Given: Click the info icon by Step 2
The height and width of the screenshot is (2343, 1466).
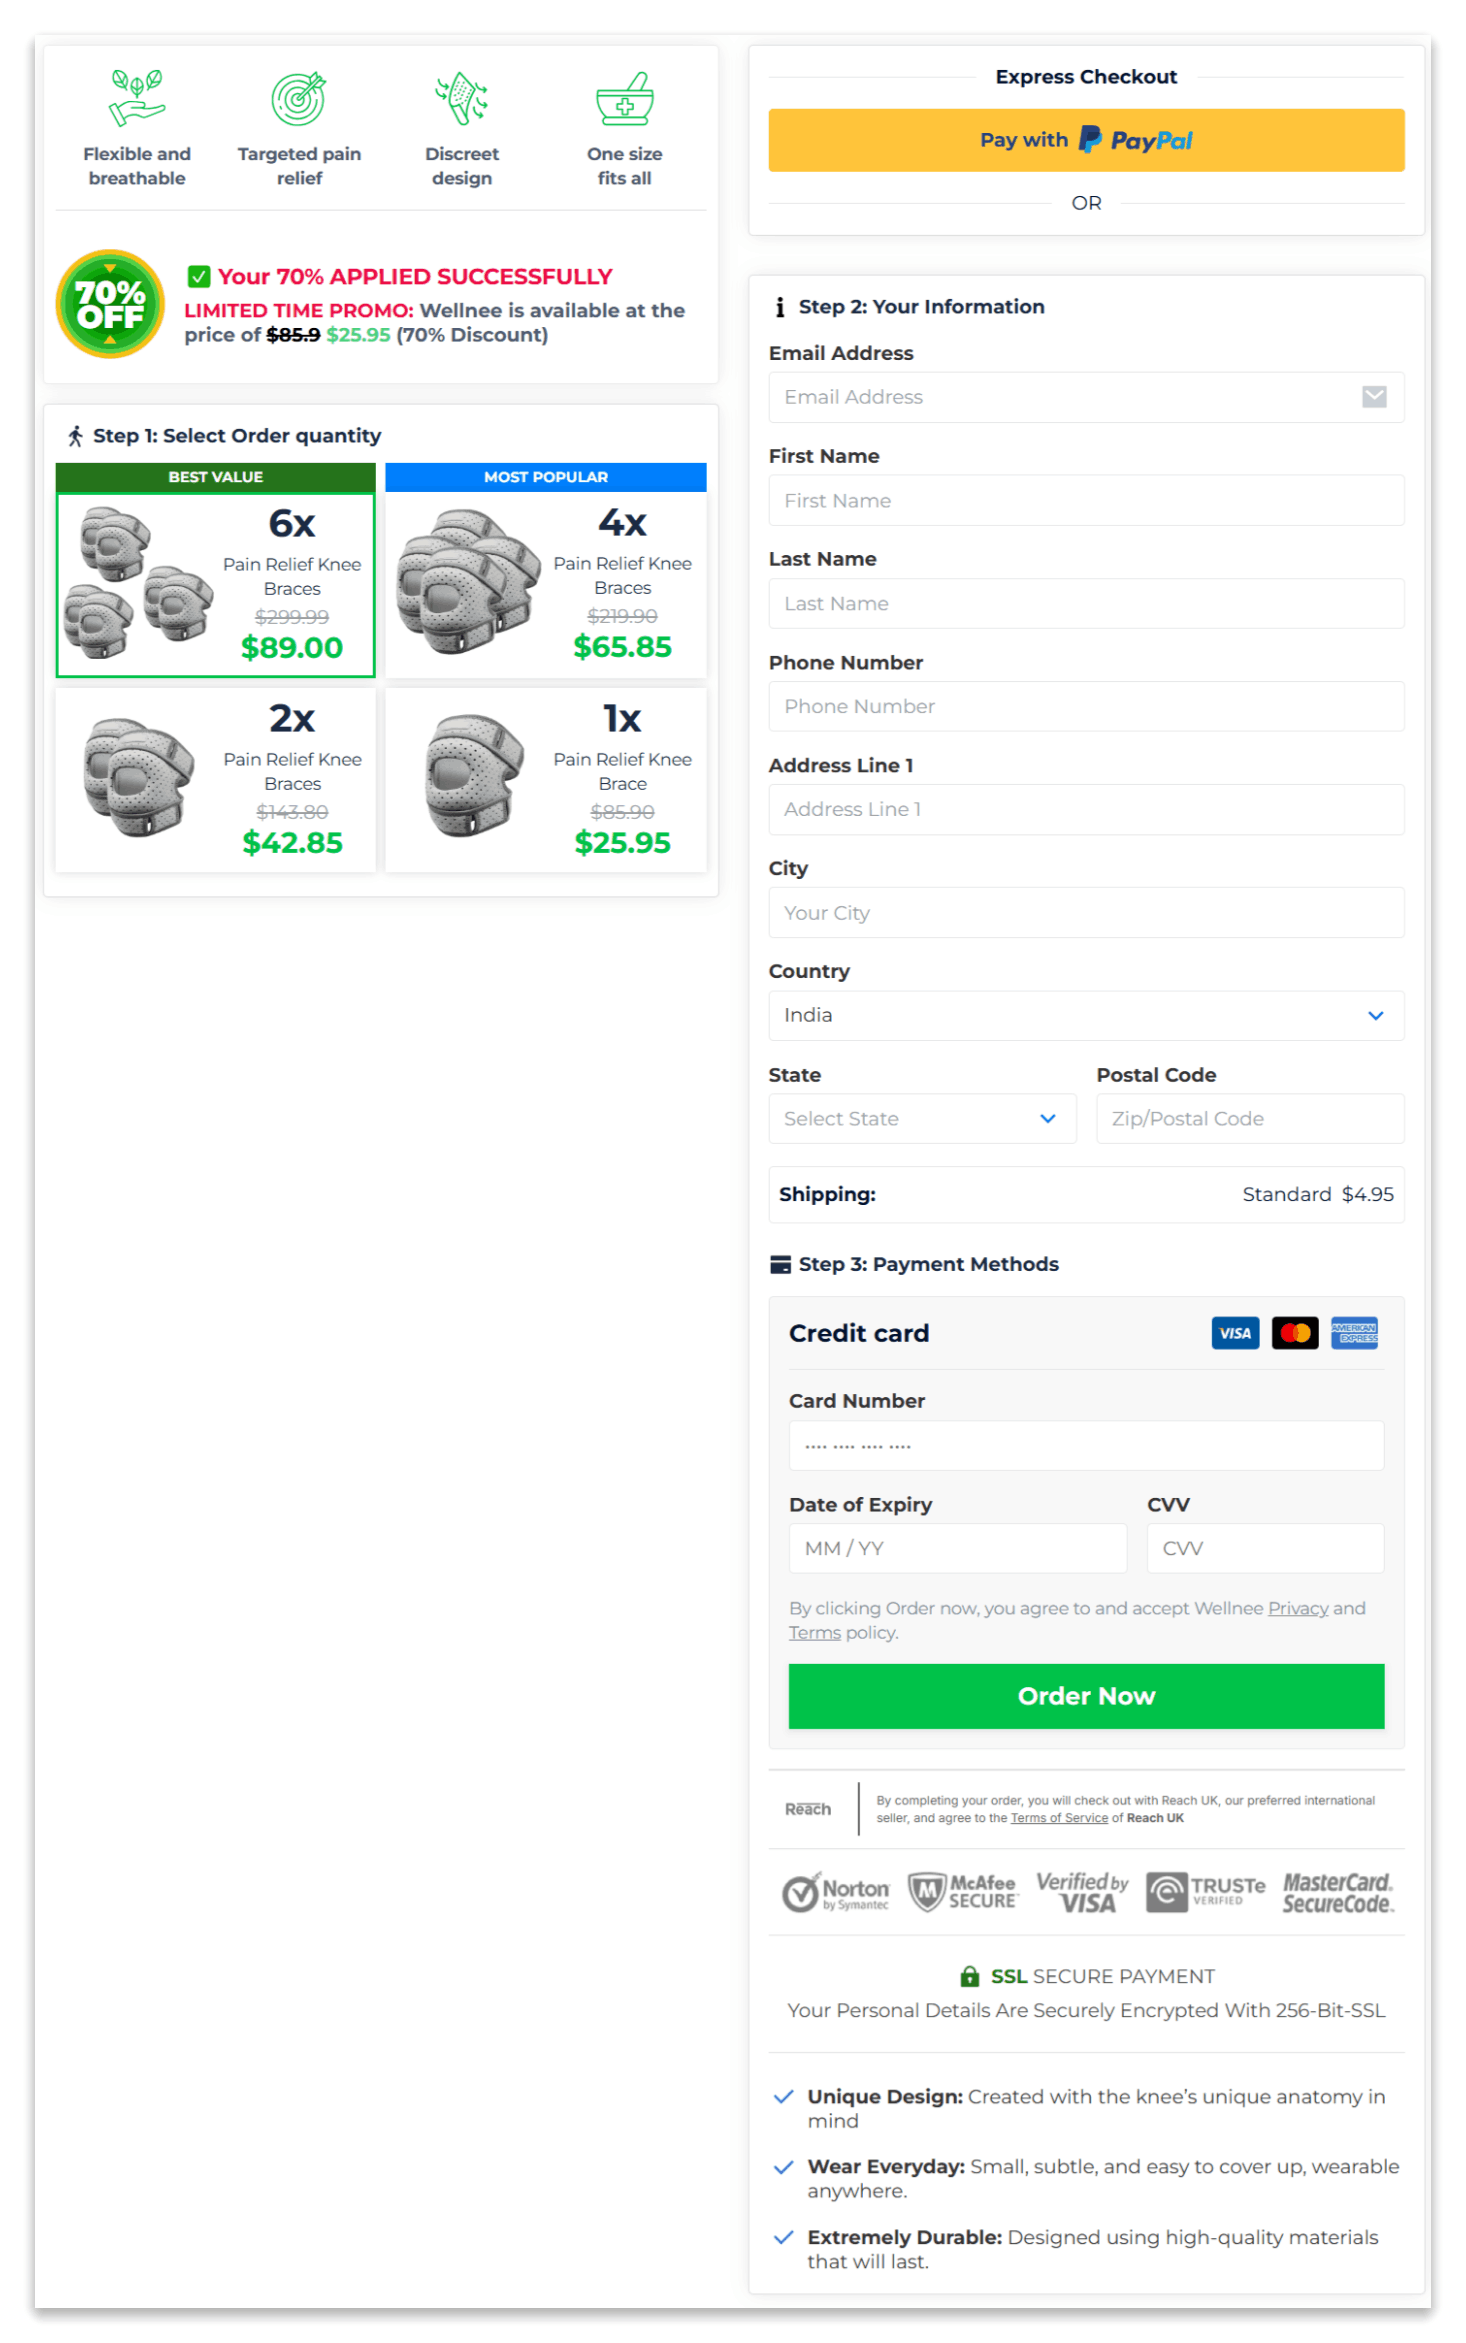Looking at the screenshot, I should click(x=780, y=307).
